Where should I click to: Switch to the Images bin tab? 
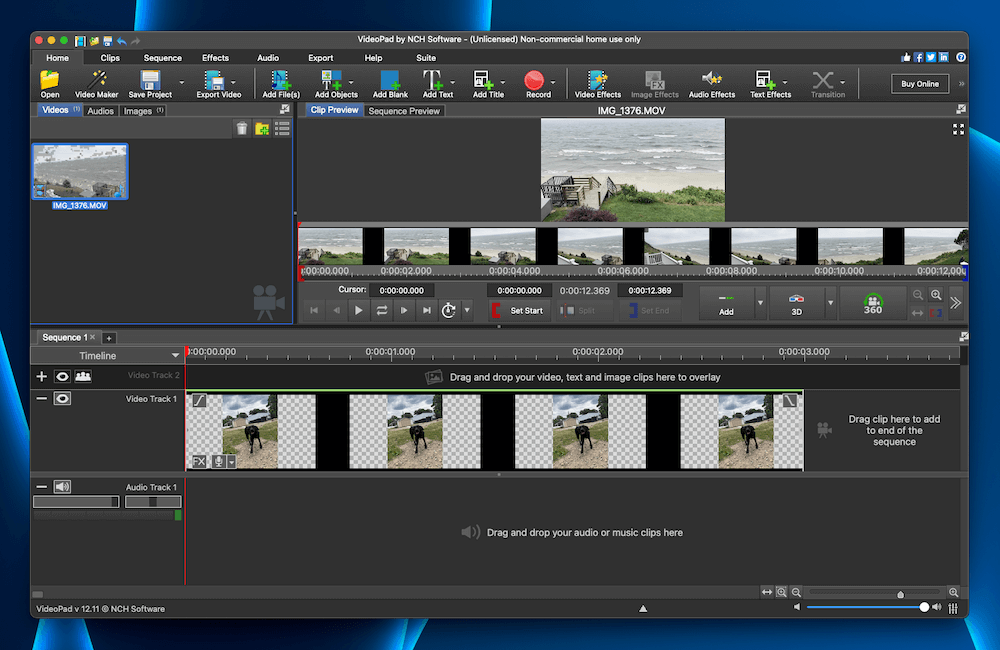[x=143, y=111]
